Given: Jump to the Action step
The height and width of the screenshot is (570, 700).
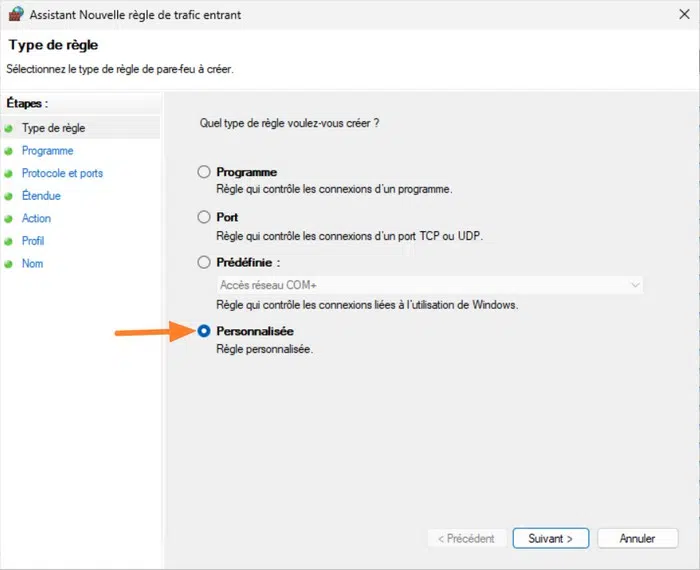Looking at the screenshot, I should click(36, 219).
